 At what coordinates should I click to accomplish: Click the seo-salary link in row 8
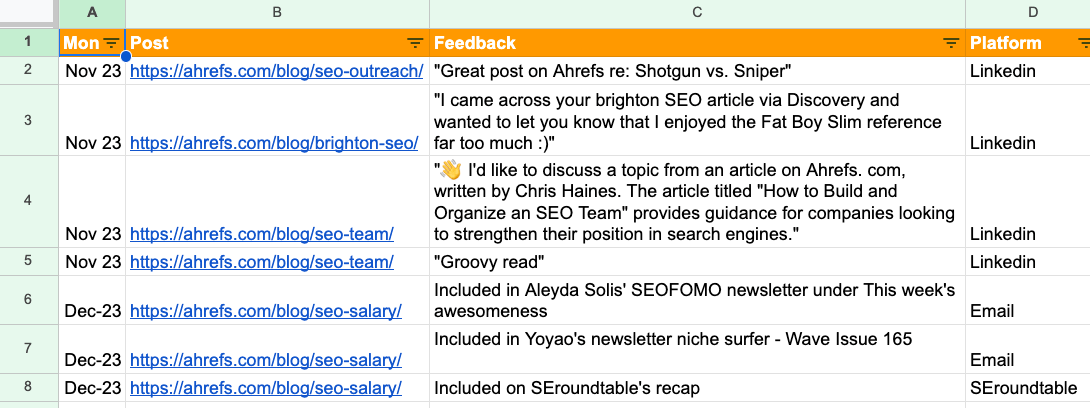pos(265,388)
